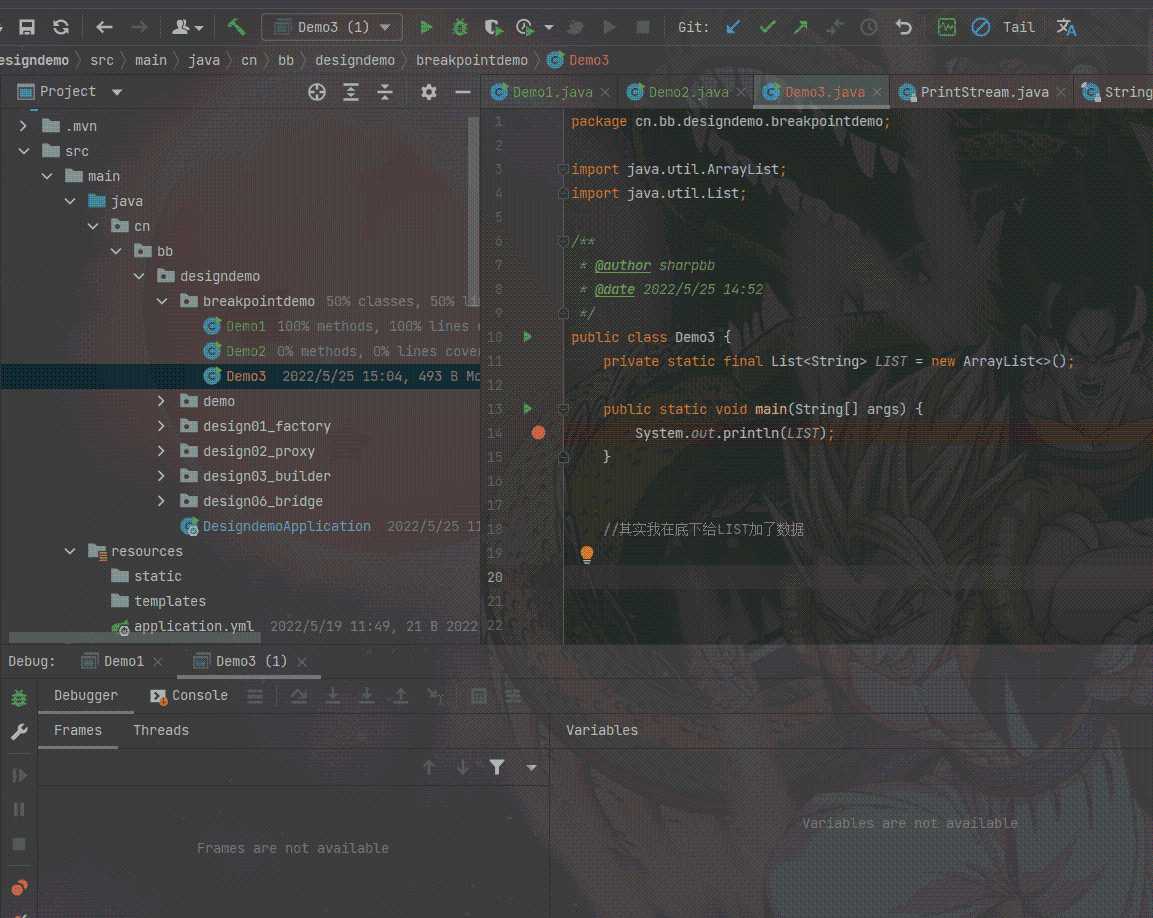Click designdemo in breadcrumb path
1153x918 pixels.
(x=354, y=60)
